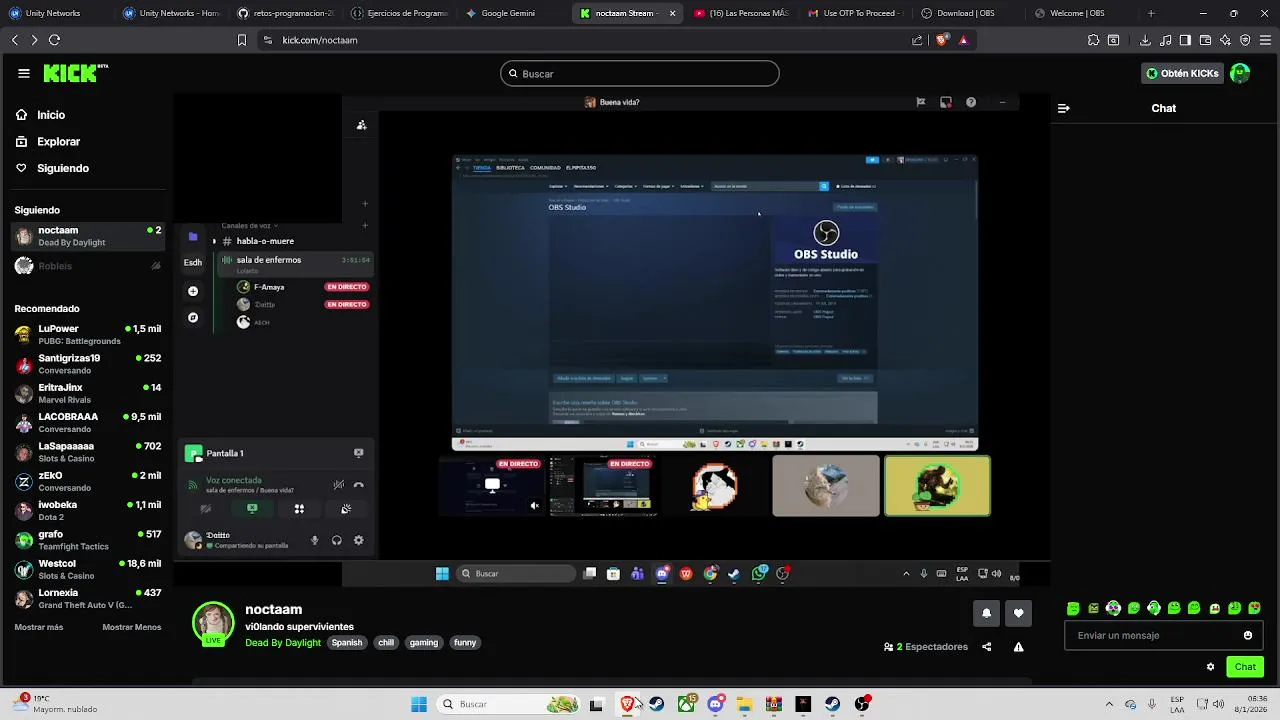
Task: Open LaSapaaaaa recommended channel
Action: point(87,452)
